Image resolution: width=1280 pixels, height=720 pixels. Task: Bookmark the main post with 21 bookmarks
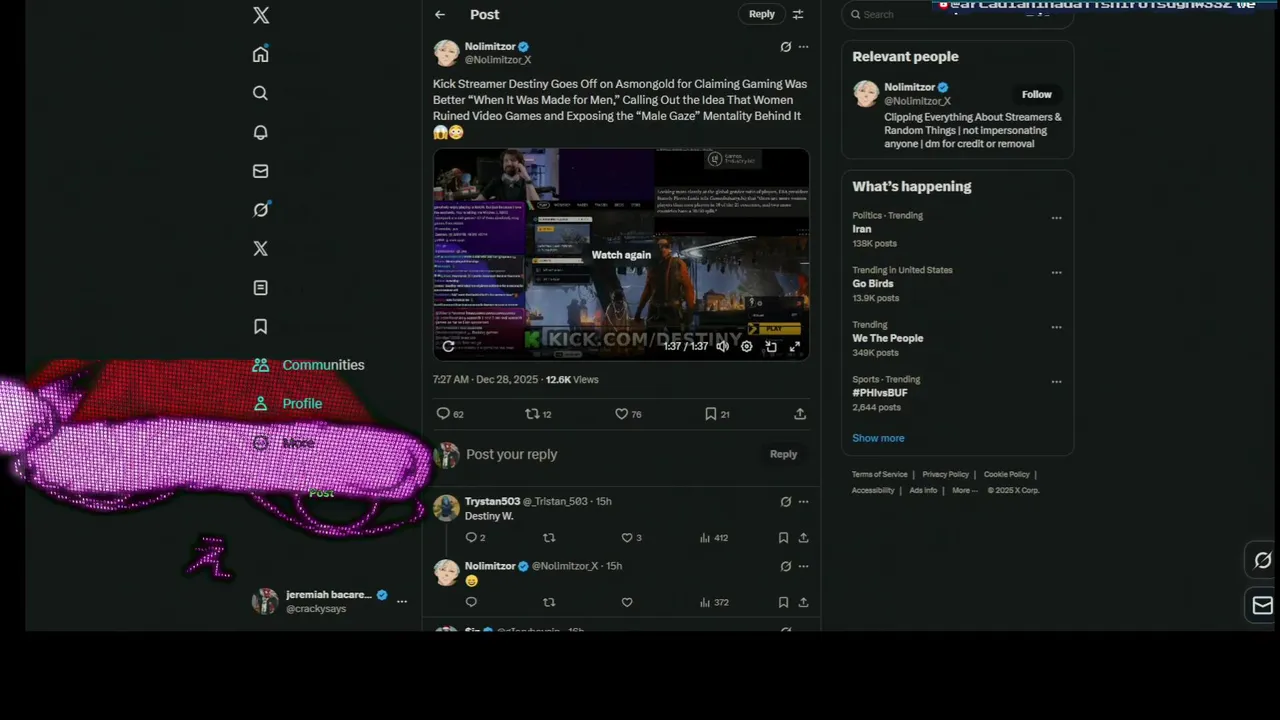[716, 414]
